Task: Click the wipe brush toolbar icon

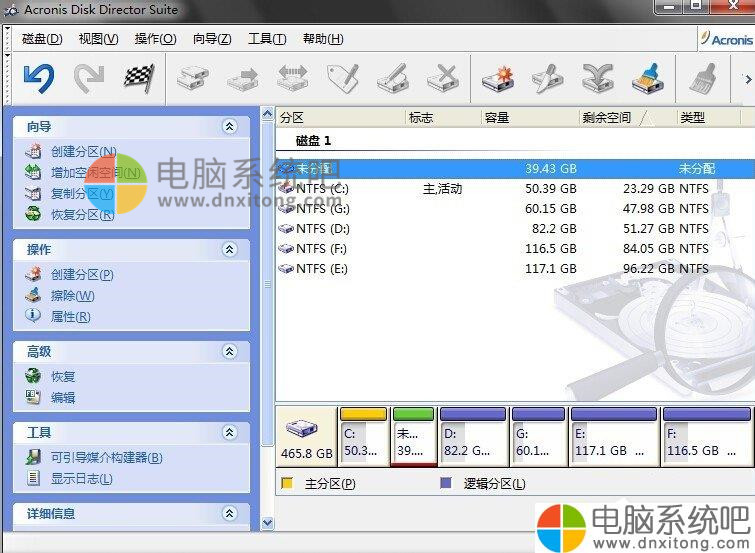Action: click(x=648, y=79)
